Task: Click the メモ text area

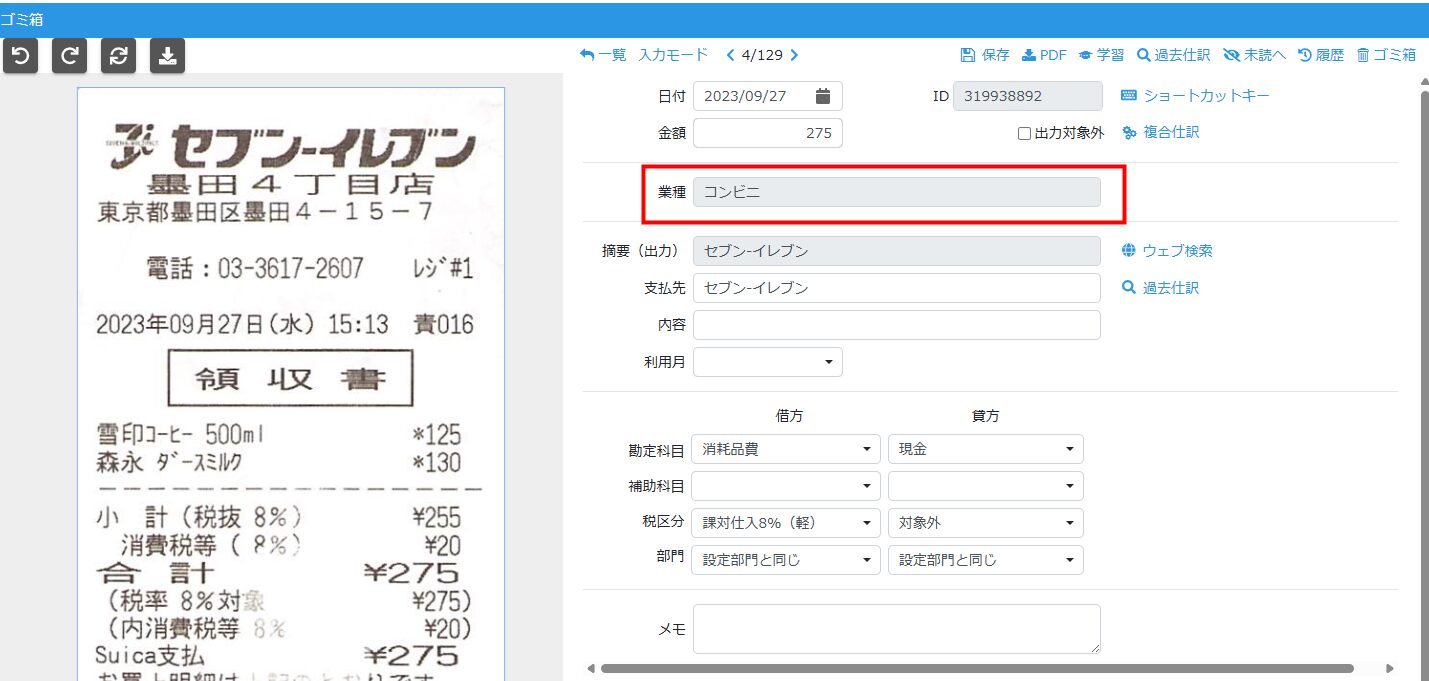Action: point(896,629)
